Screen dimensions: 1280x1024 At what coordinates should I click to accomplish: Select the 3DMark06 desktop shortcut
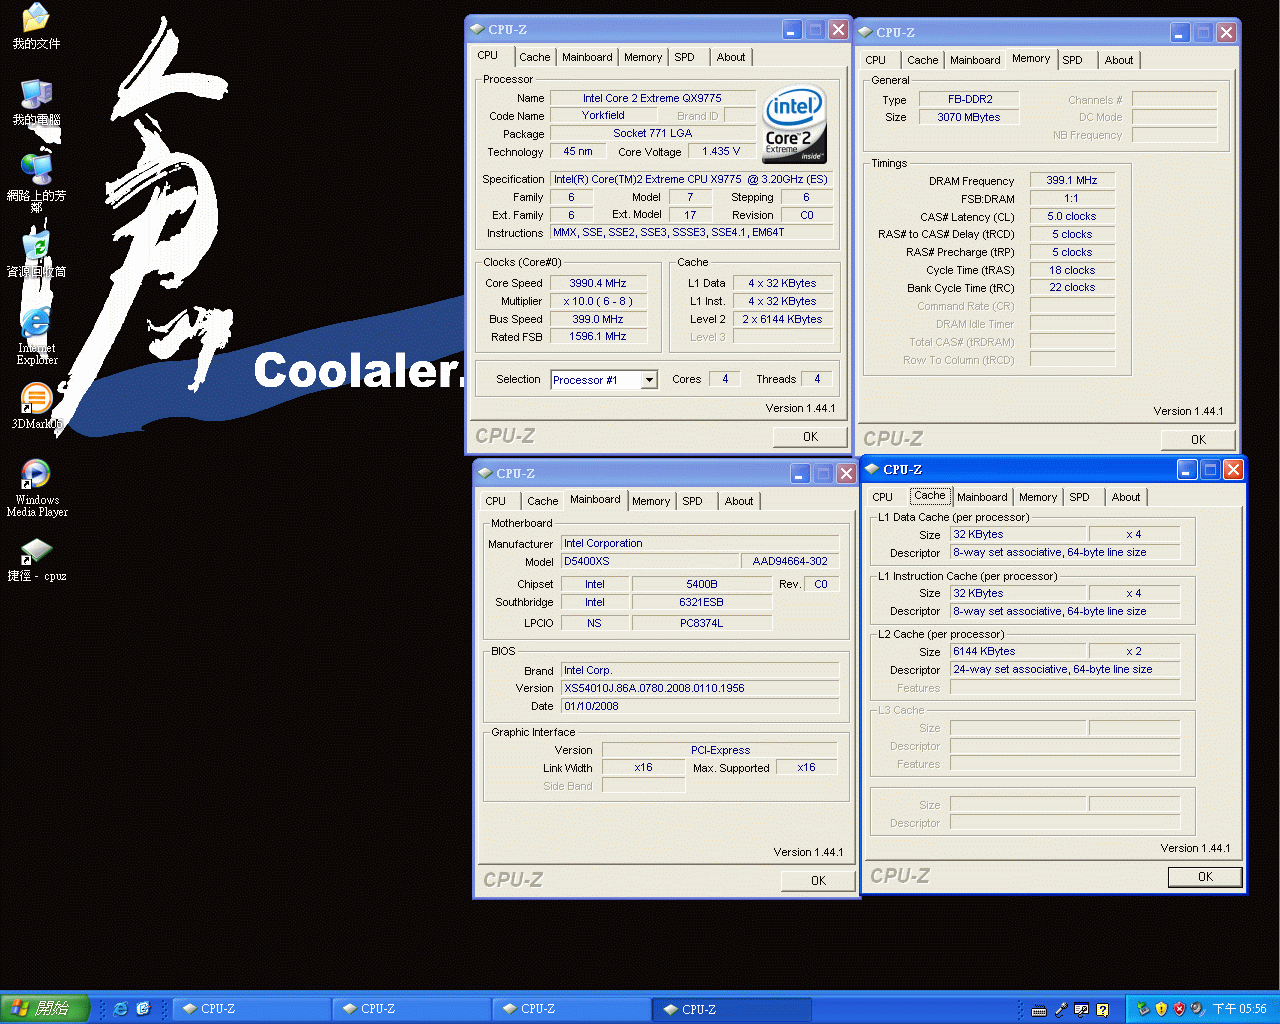tap(36, 400)
